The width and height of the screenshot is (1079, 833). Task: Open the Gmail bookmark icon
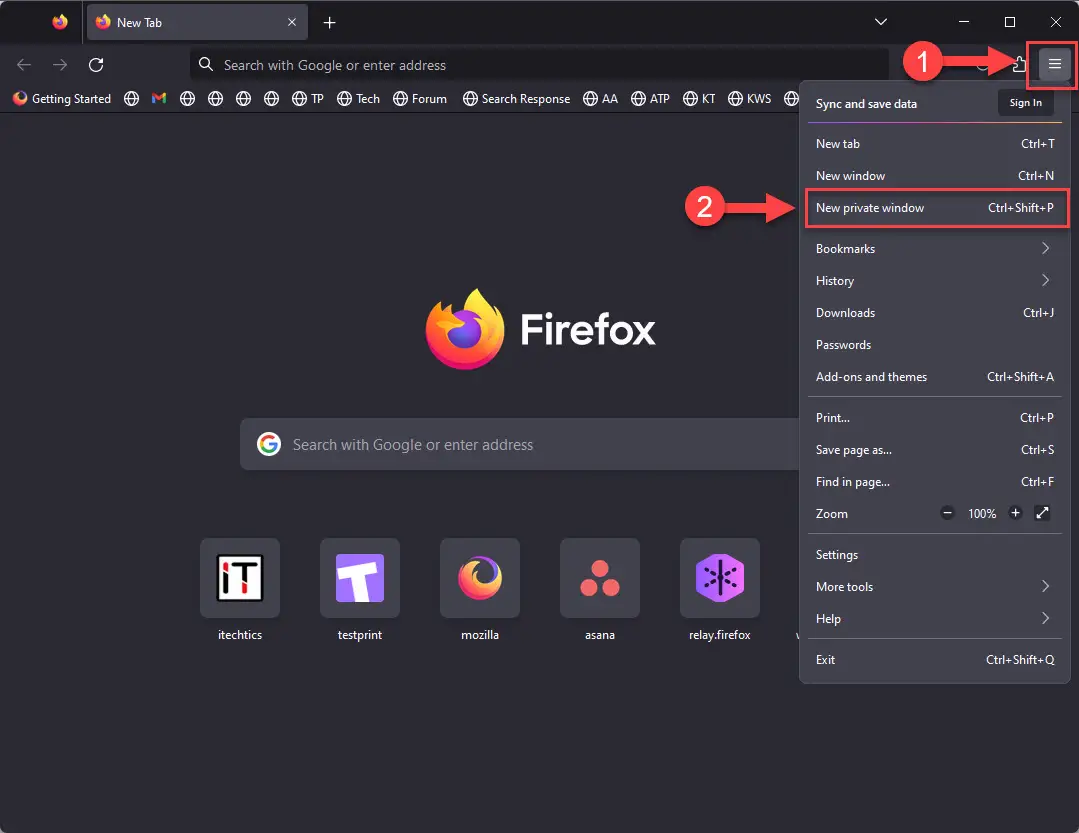(159, 98)
